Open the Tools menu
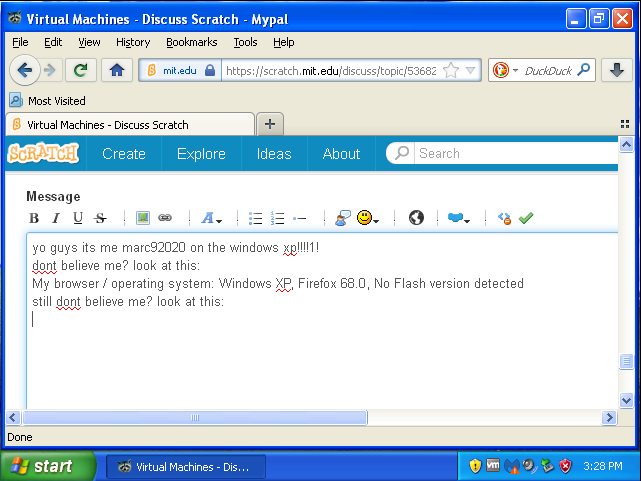Viewport: 641px width, 481px height. pyautogui.click(x=245, y=42)
